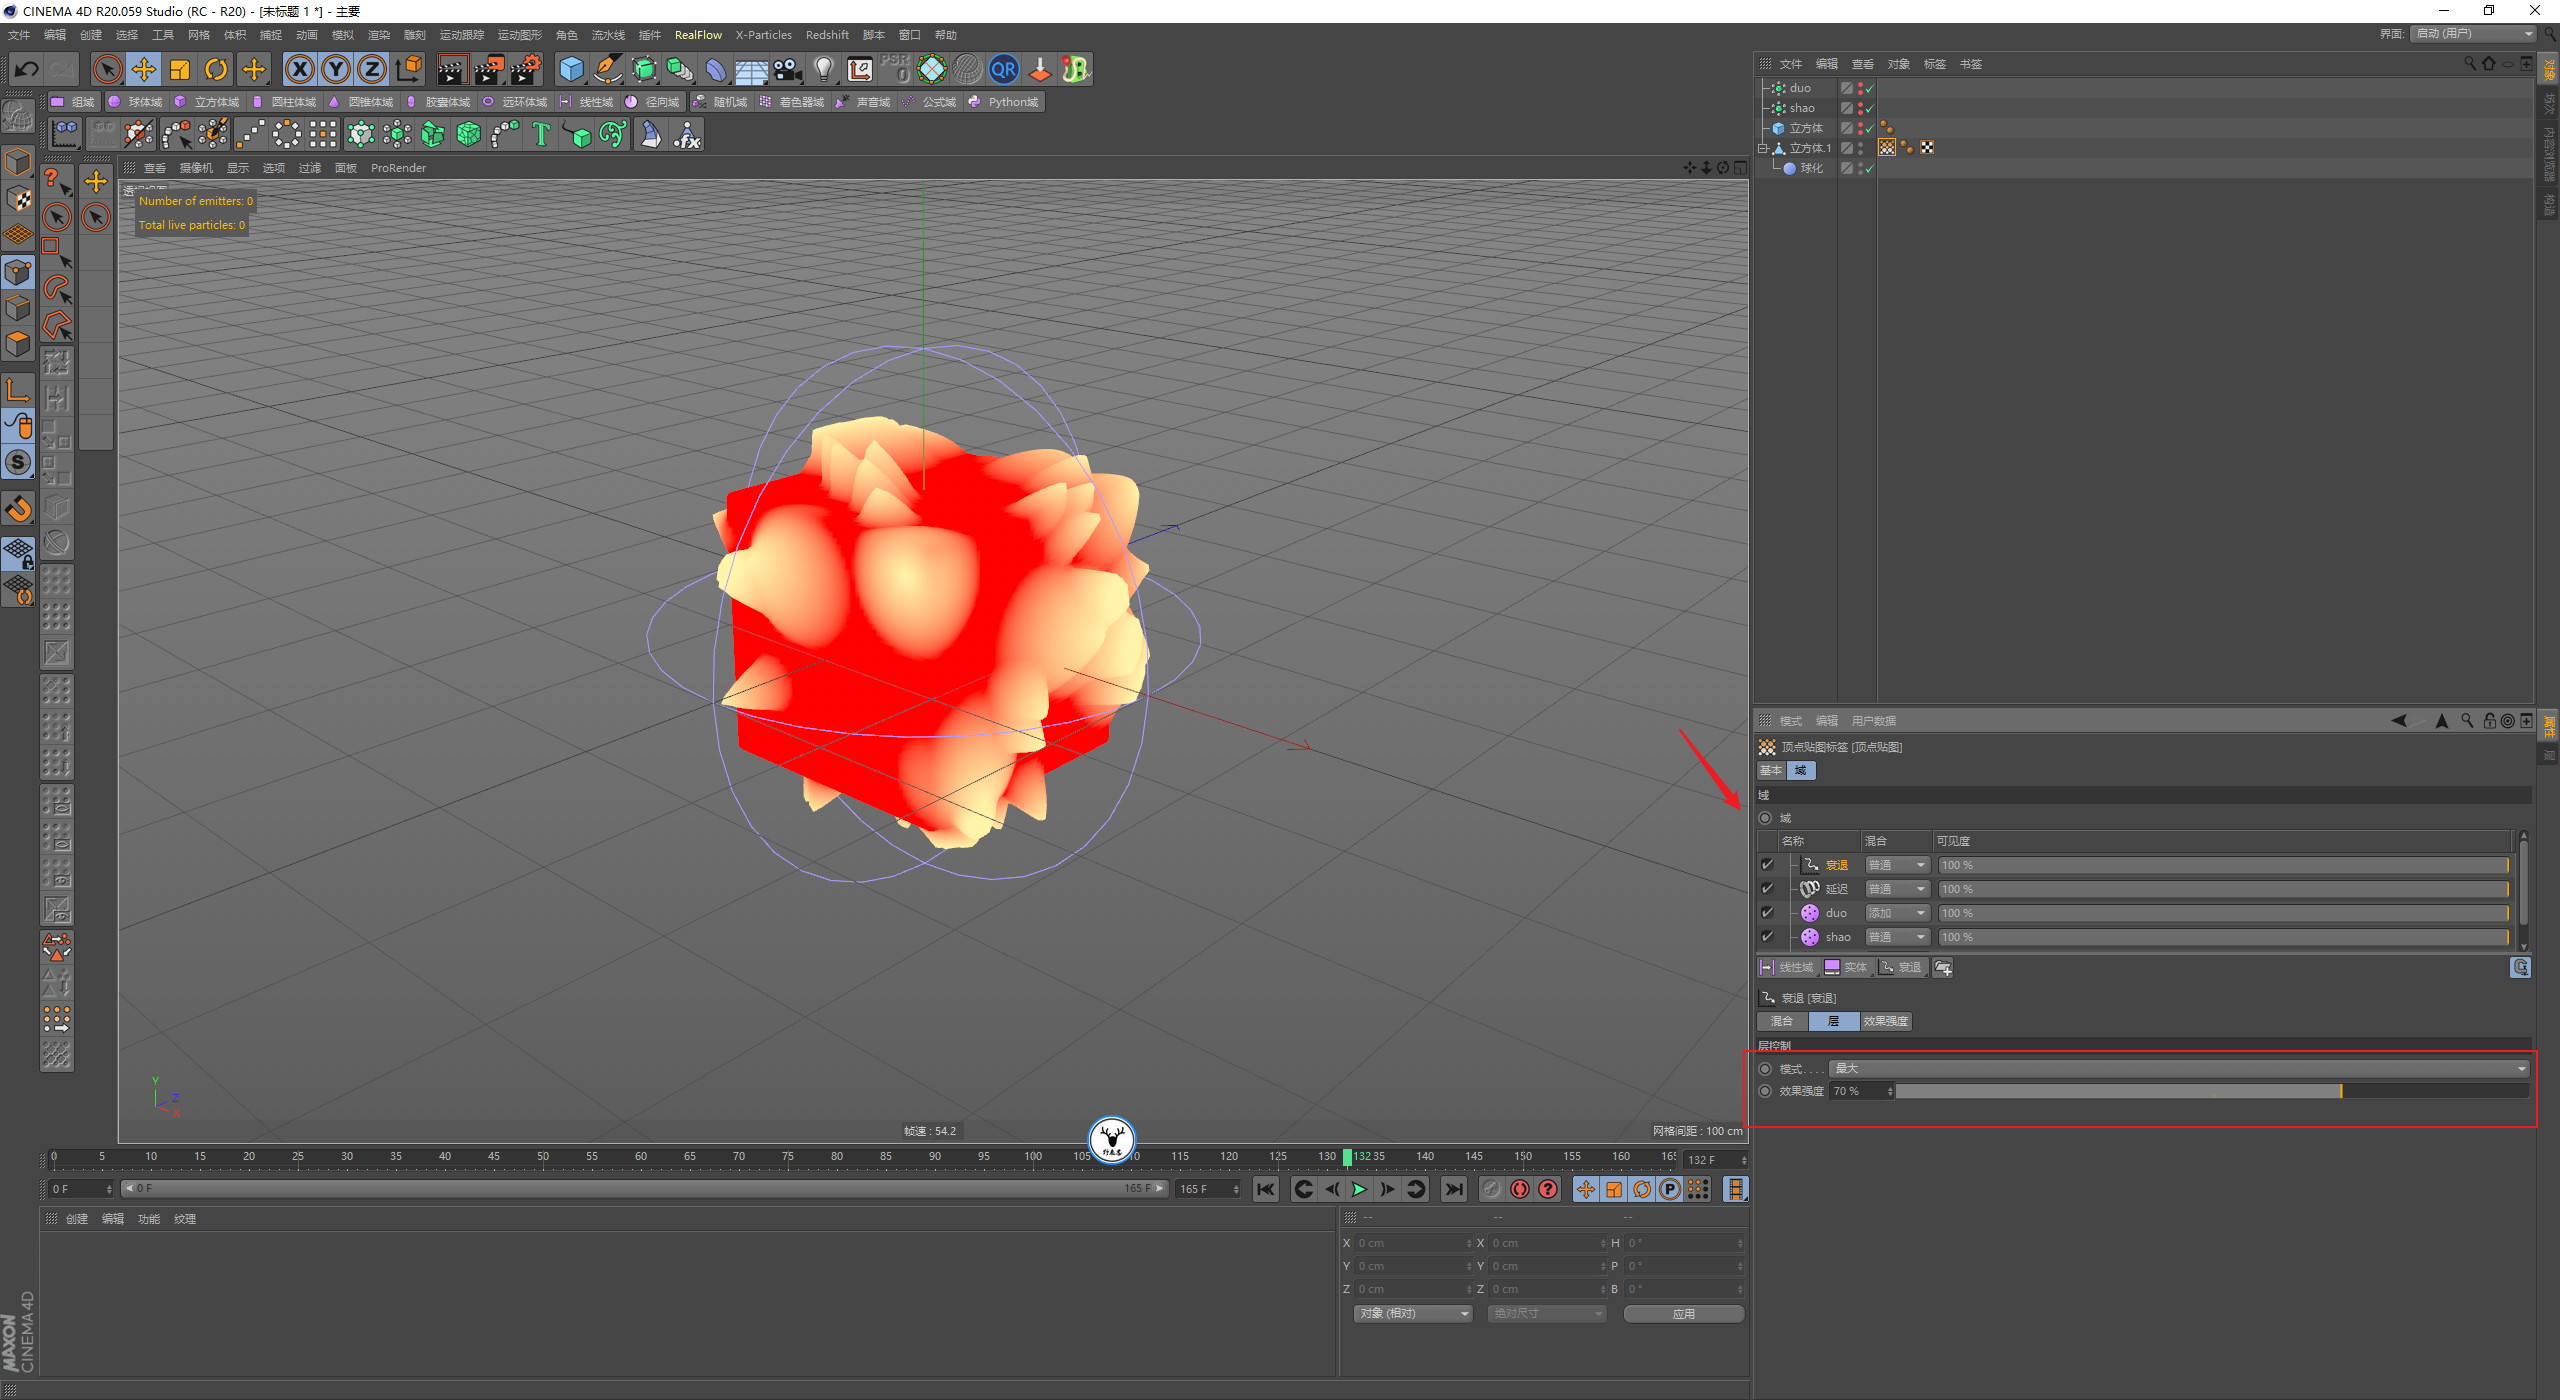The image size is (2560, 1400).
Task: Open the Render Settings clapperboard with gear
Action: coord(526,69)
